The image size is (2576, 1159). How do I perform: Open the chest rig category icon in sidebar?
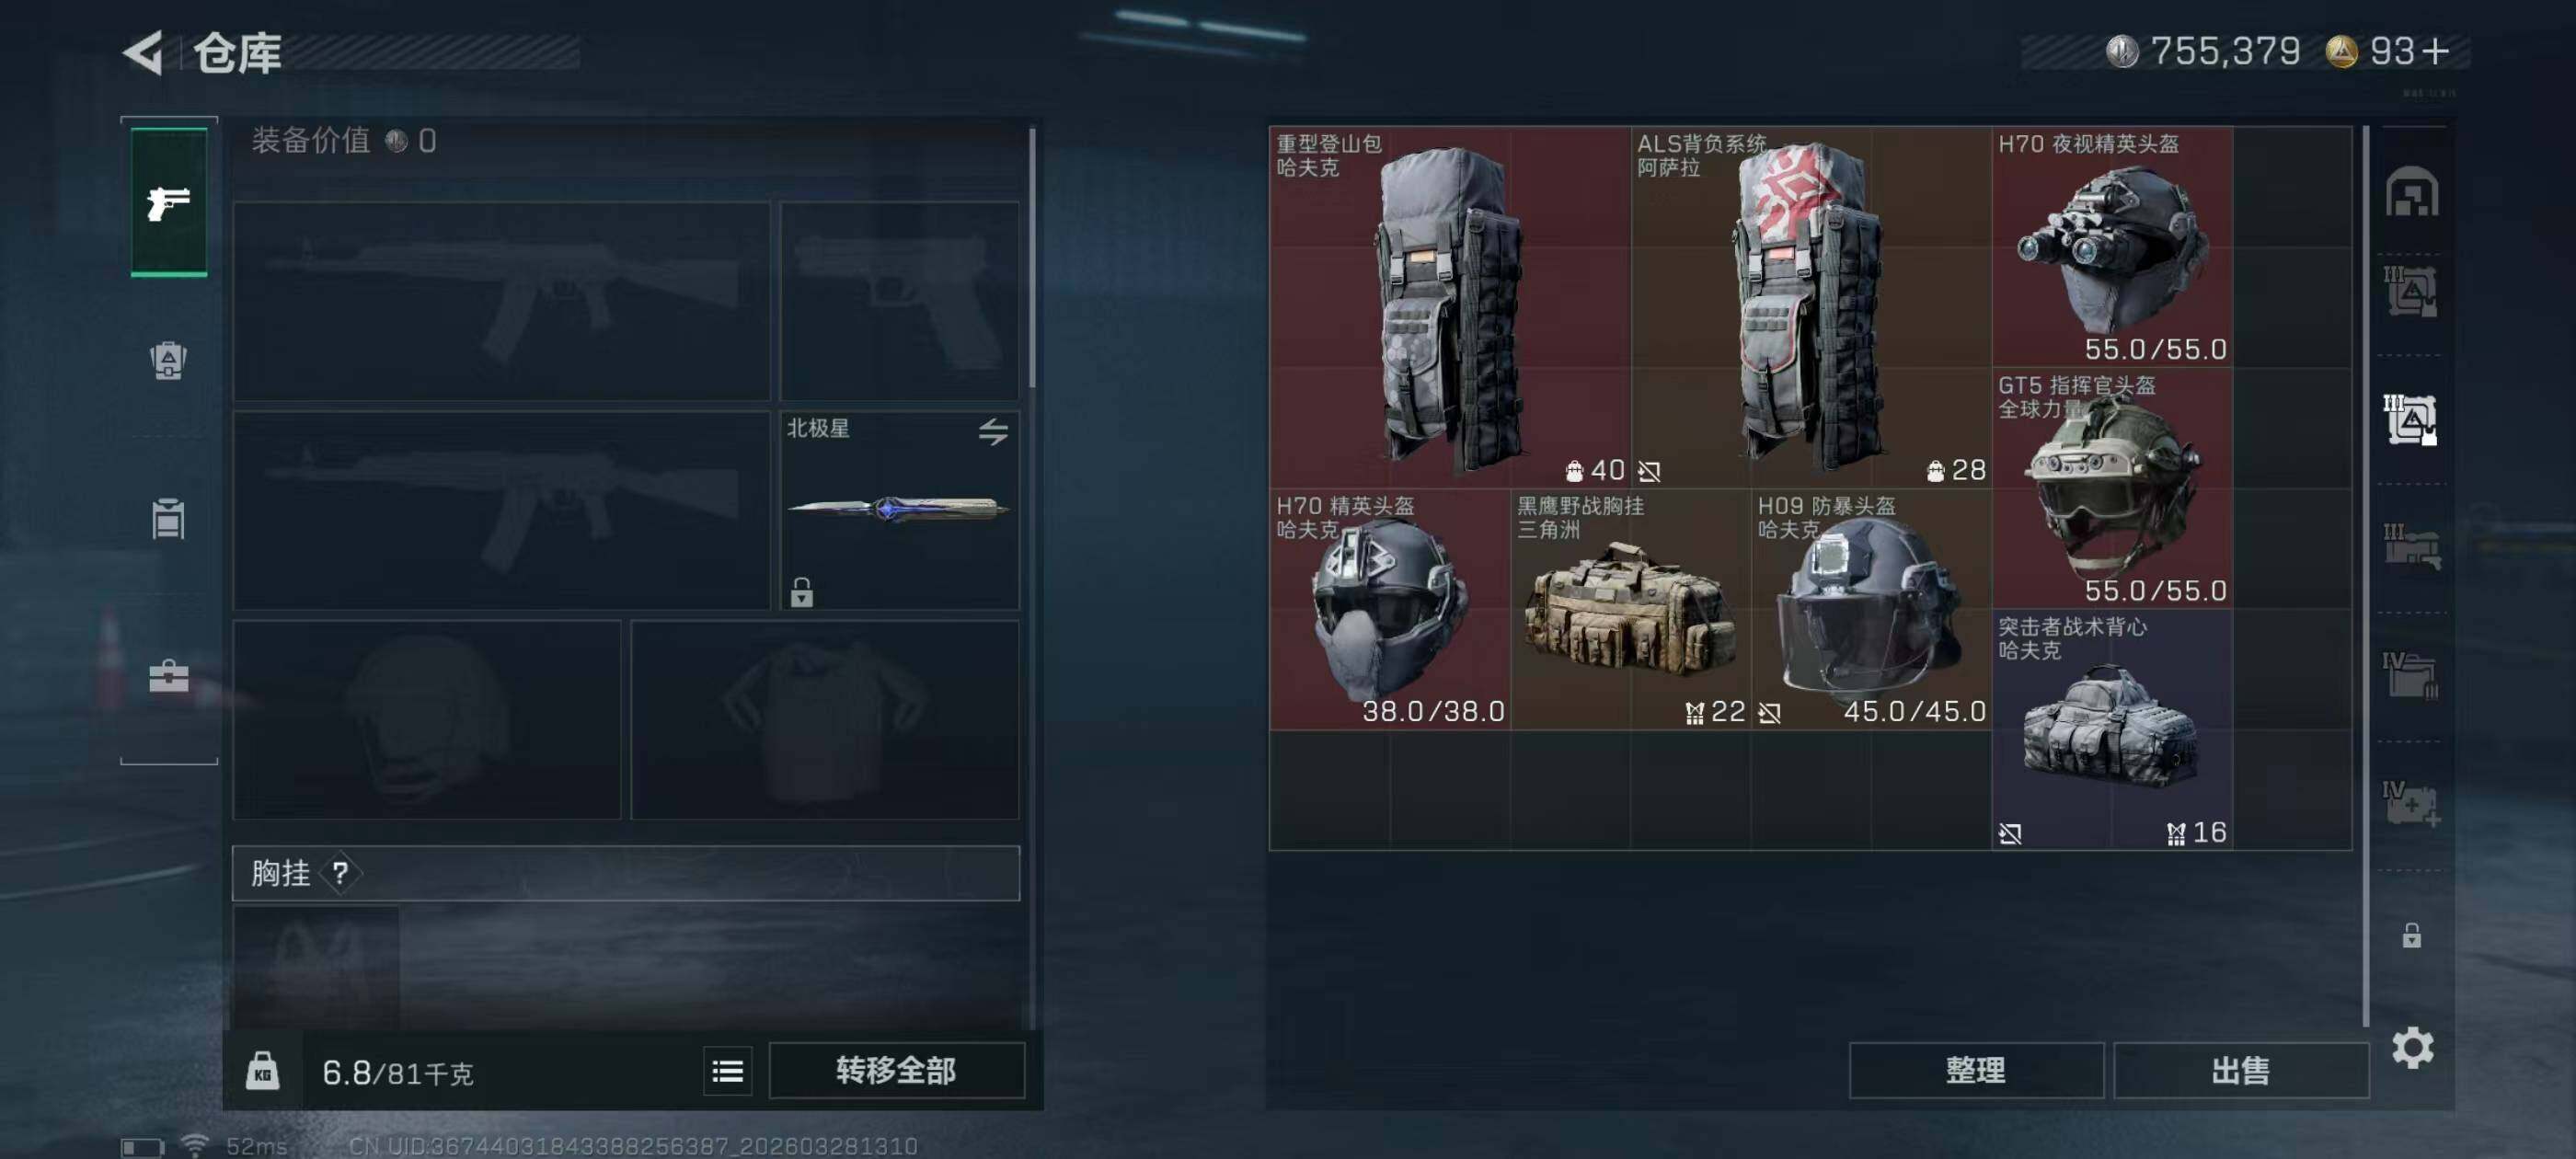pos(168,518)
